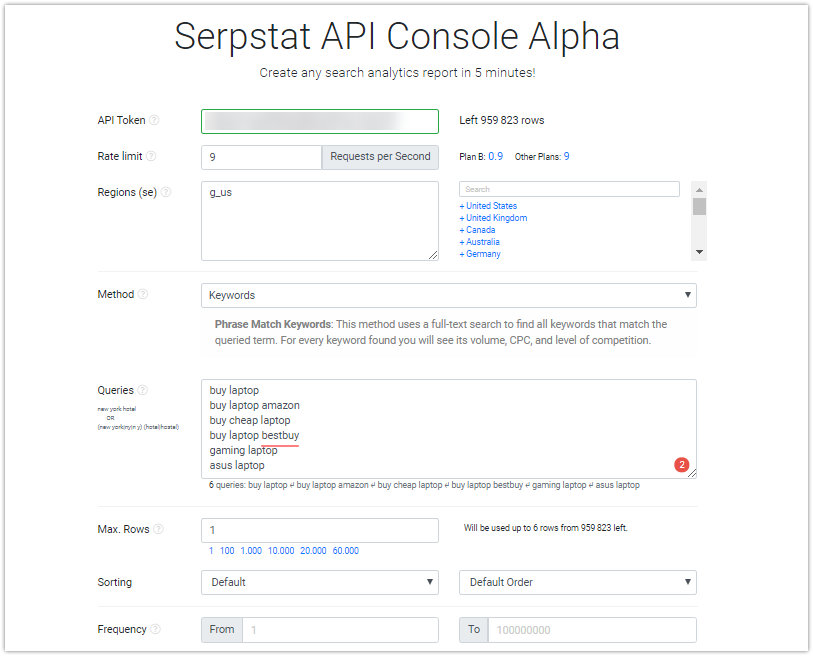Click the 'asus laptop' query line
Viewport: 813px width, 656px height.
[237, 465]
